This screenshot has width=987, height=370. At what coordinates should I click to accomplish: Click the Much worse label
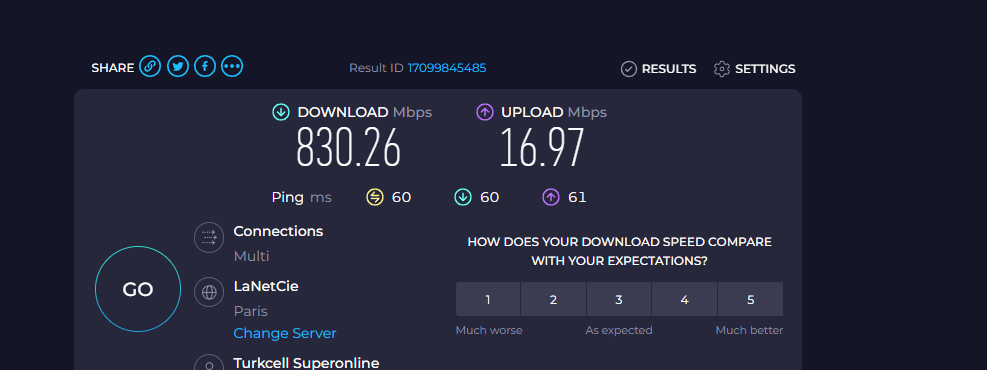[x=489, y=330]
